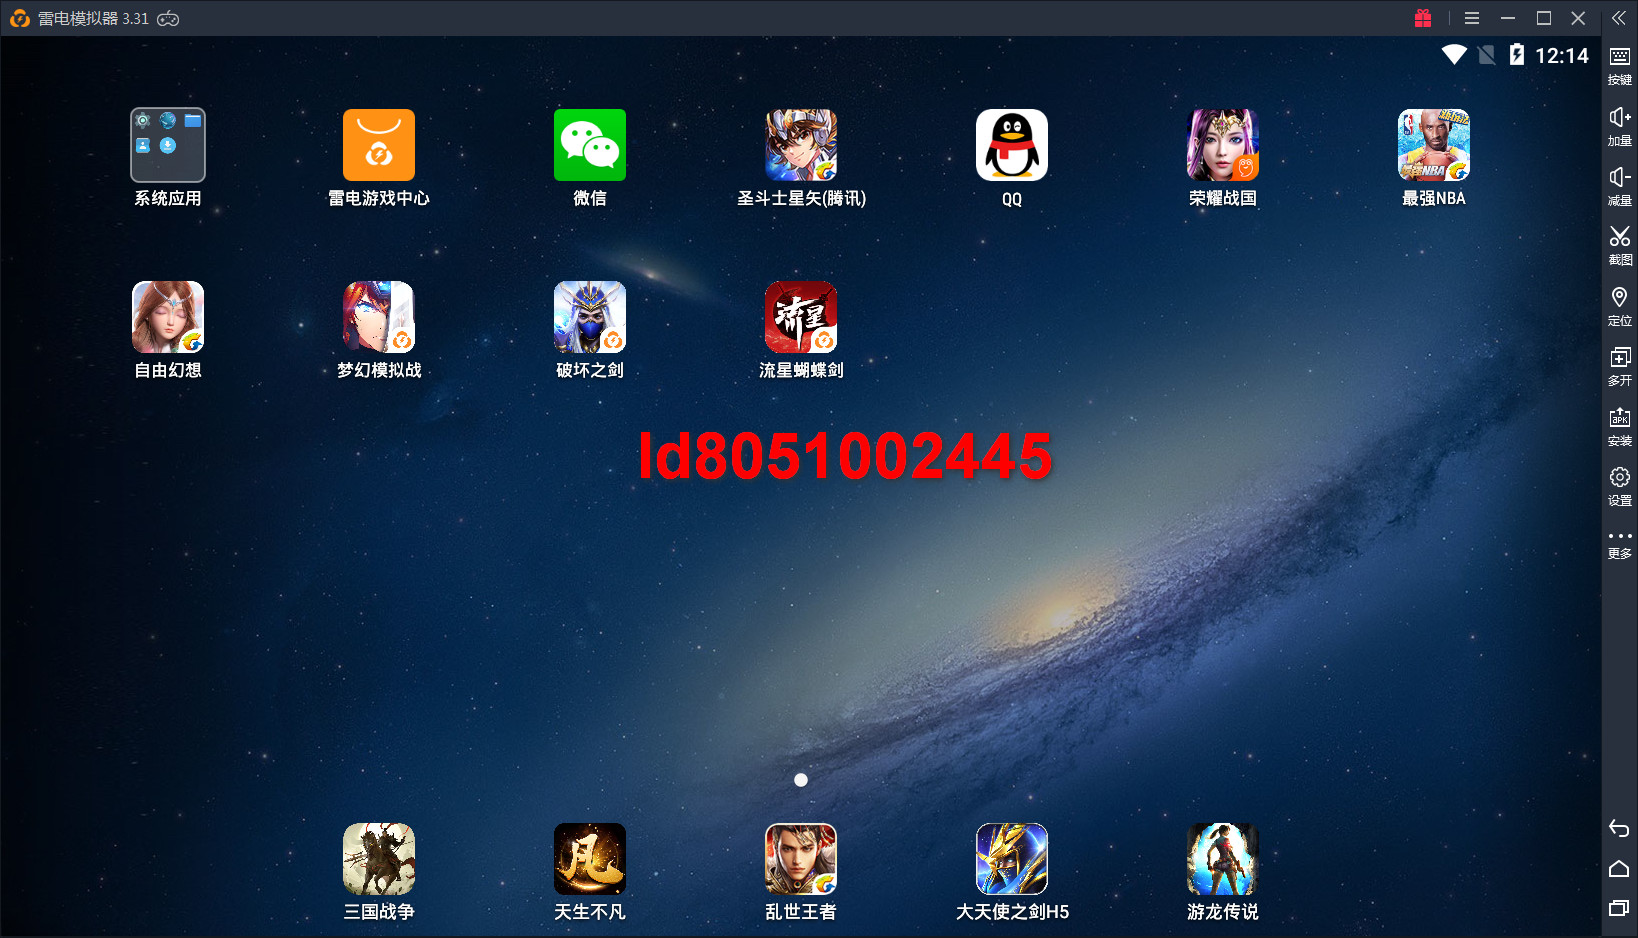
Task: Open the 系统应用 folder
Action: point(168,146)
